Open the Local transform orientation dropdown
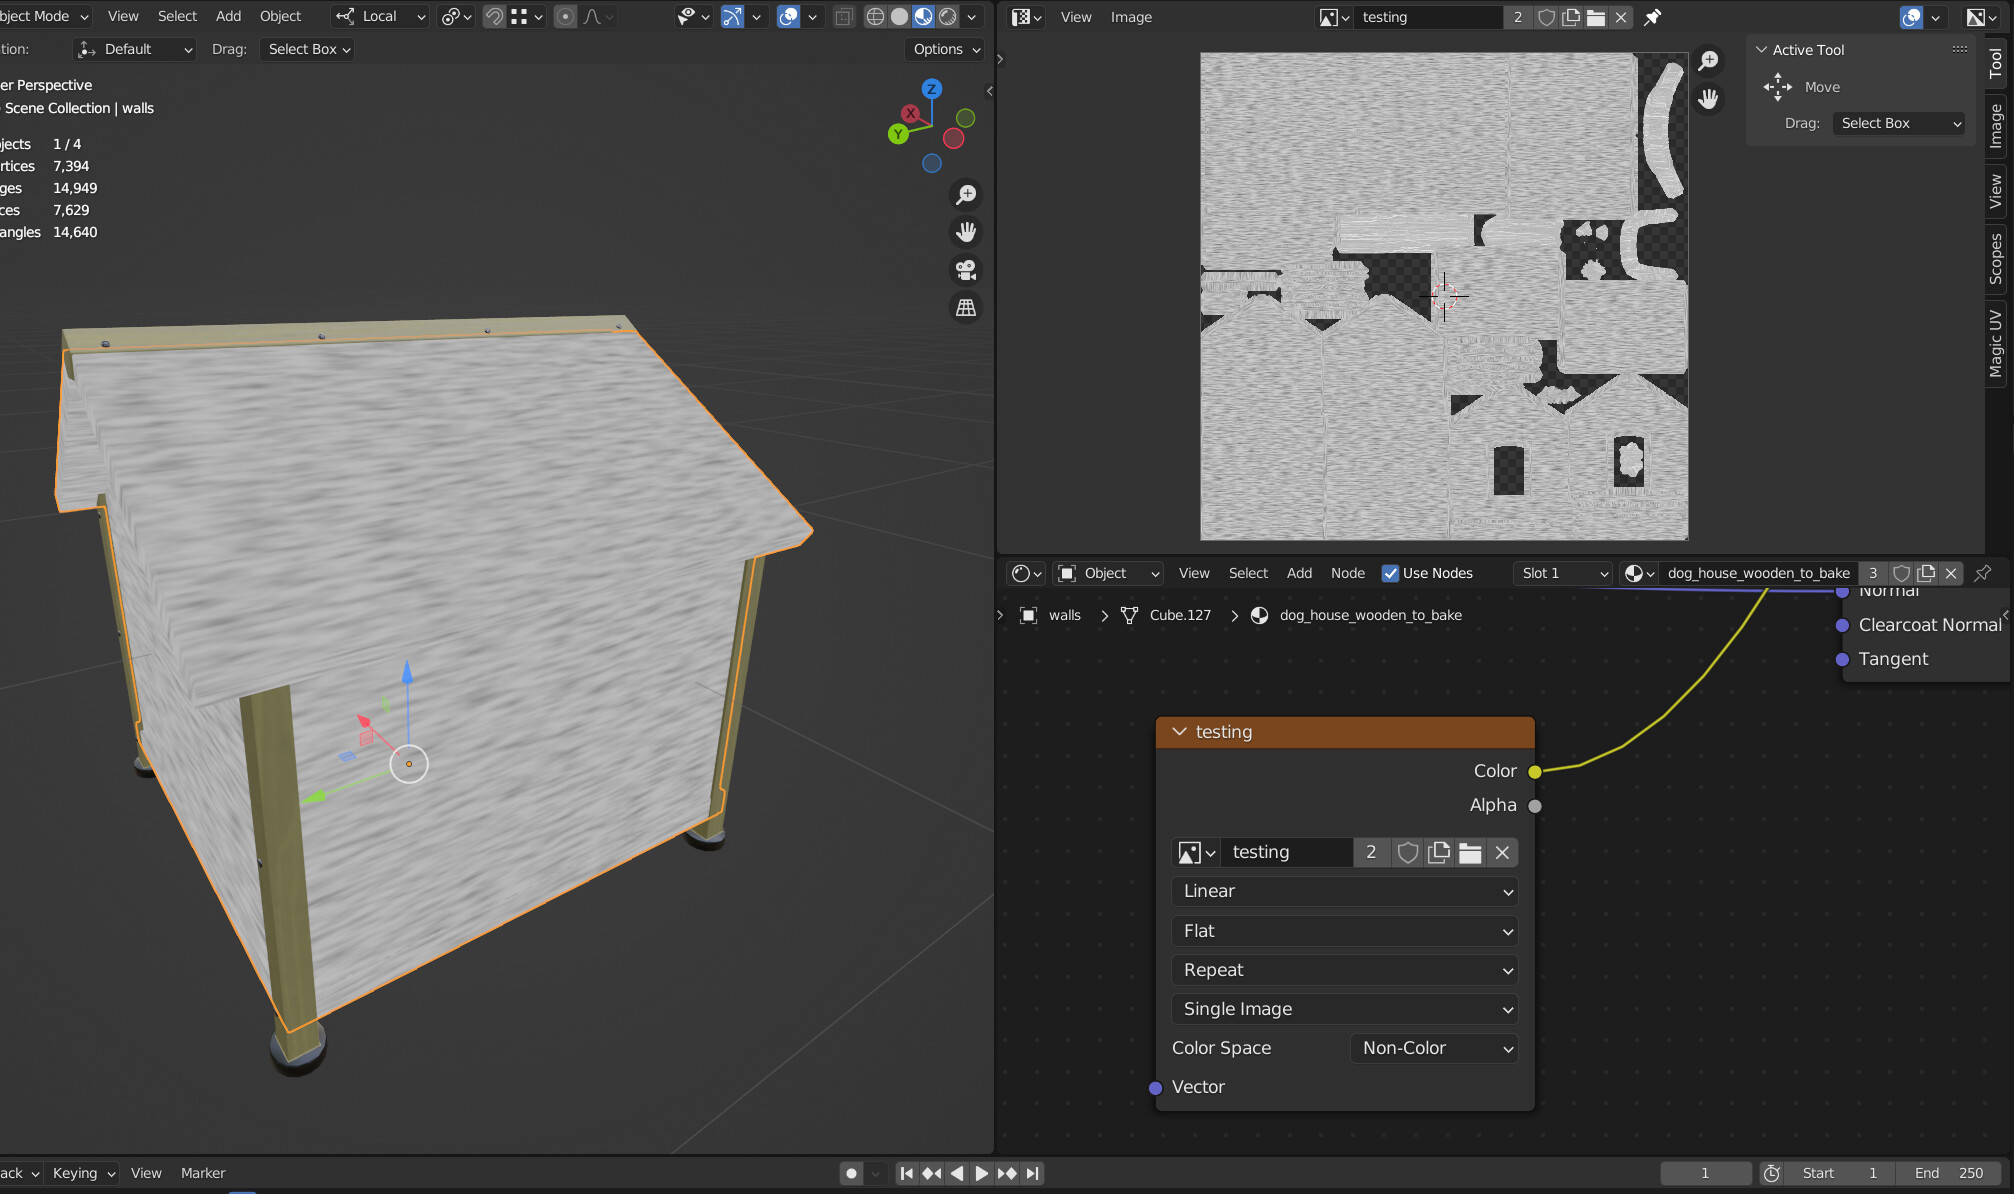 (380, 16)
